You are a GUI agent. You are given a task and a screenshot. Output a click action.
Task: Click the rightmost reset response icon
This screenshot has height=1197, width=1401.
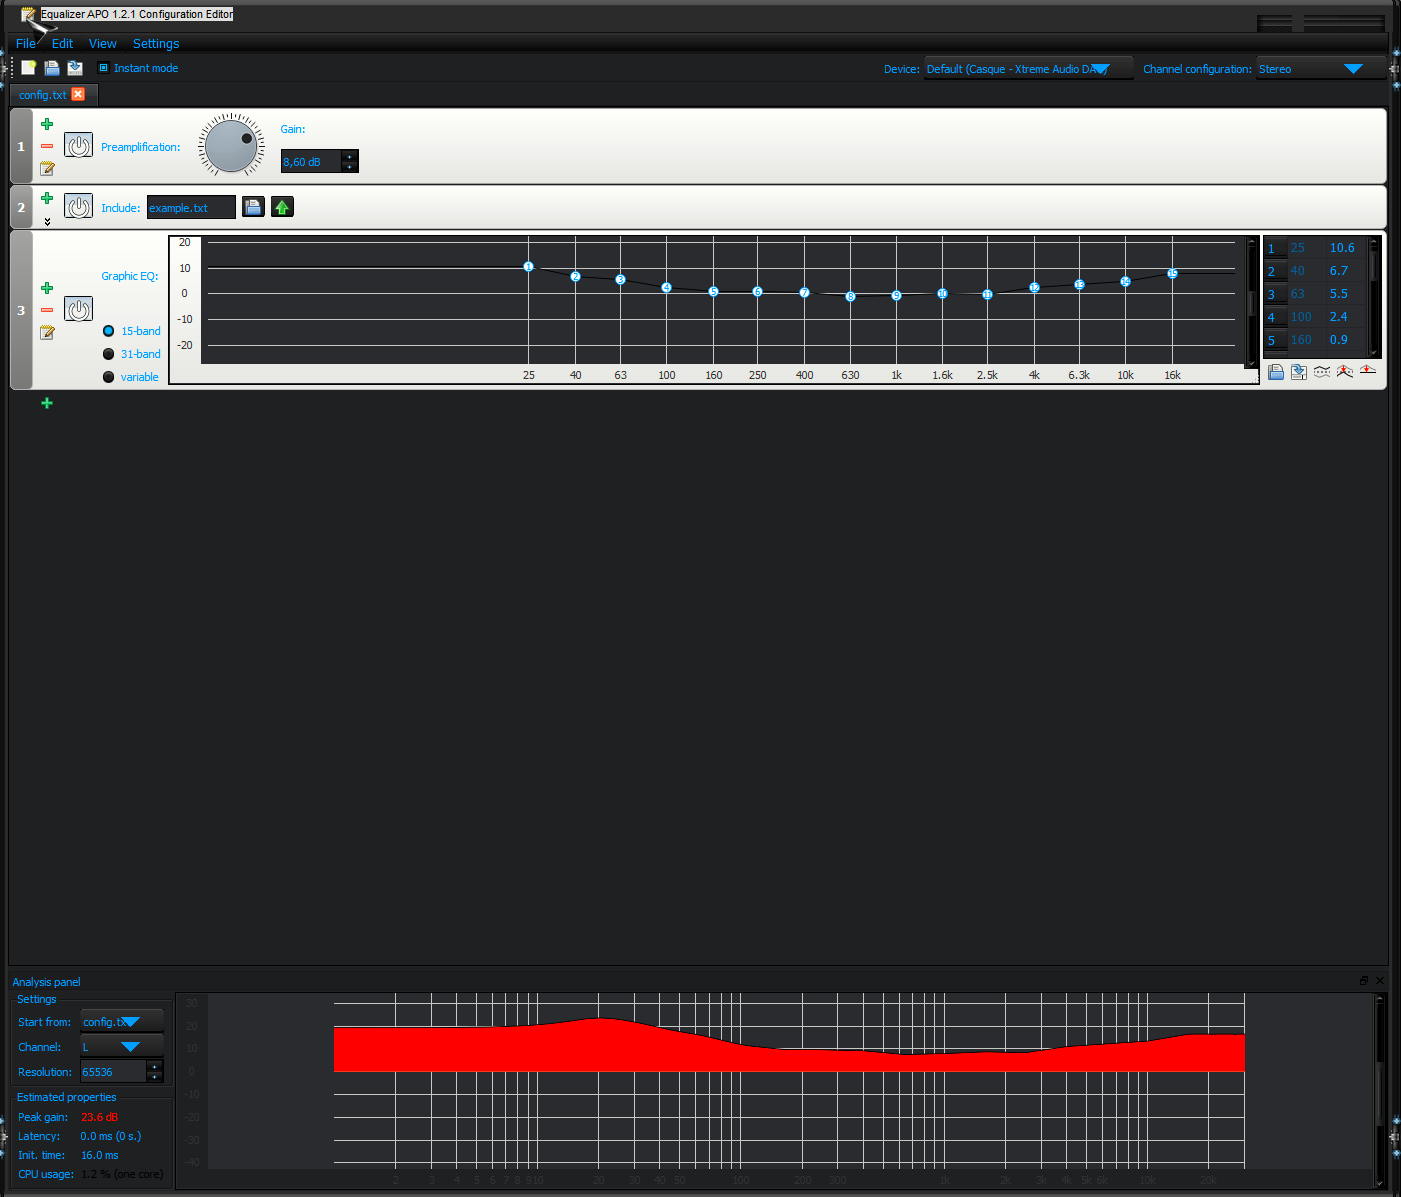(x=1367, y=372)
